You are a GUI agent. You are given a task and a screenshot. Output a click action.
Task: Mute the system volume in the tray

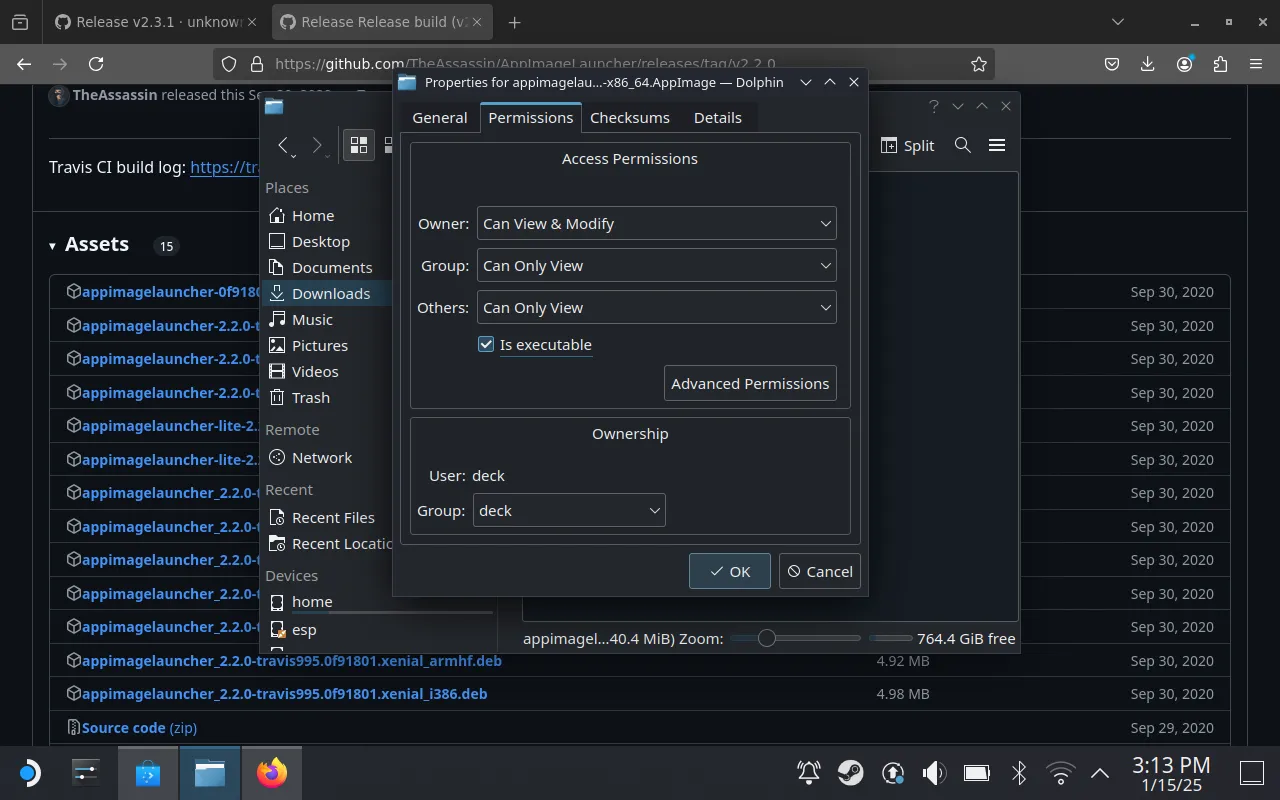(933, 772)
